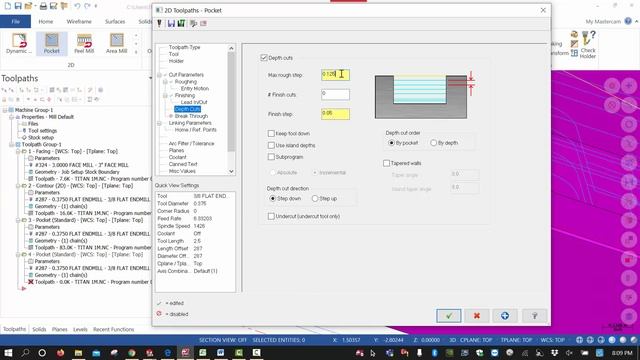Click the Dynamic Mill toolpath icon
This screenshot has width=640, height=360.
(x=19, y=43)
